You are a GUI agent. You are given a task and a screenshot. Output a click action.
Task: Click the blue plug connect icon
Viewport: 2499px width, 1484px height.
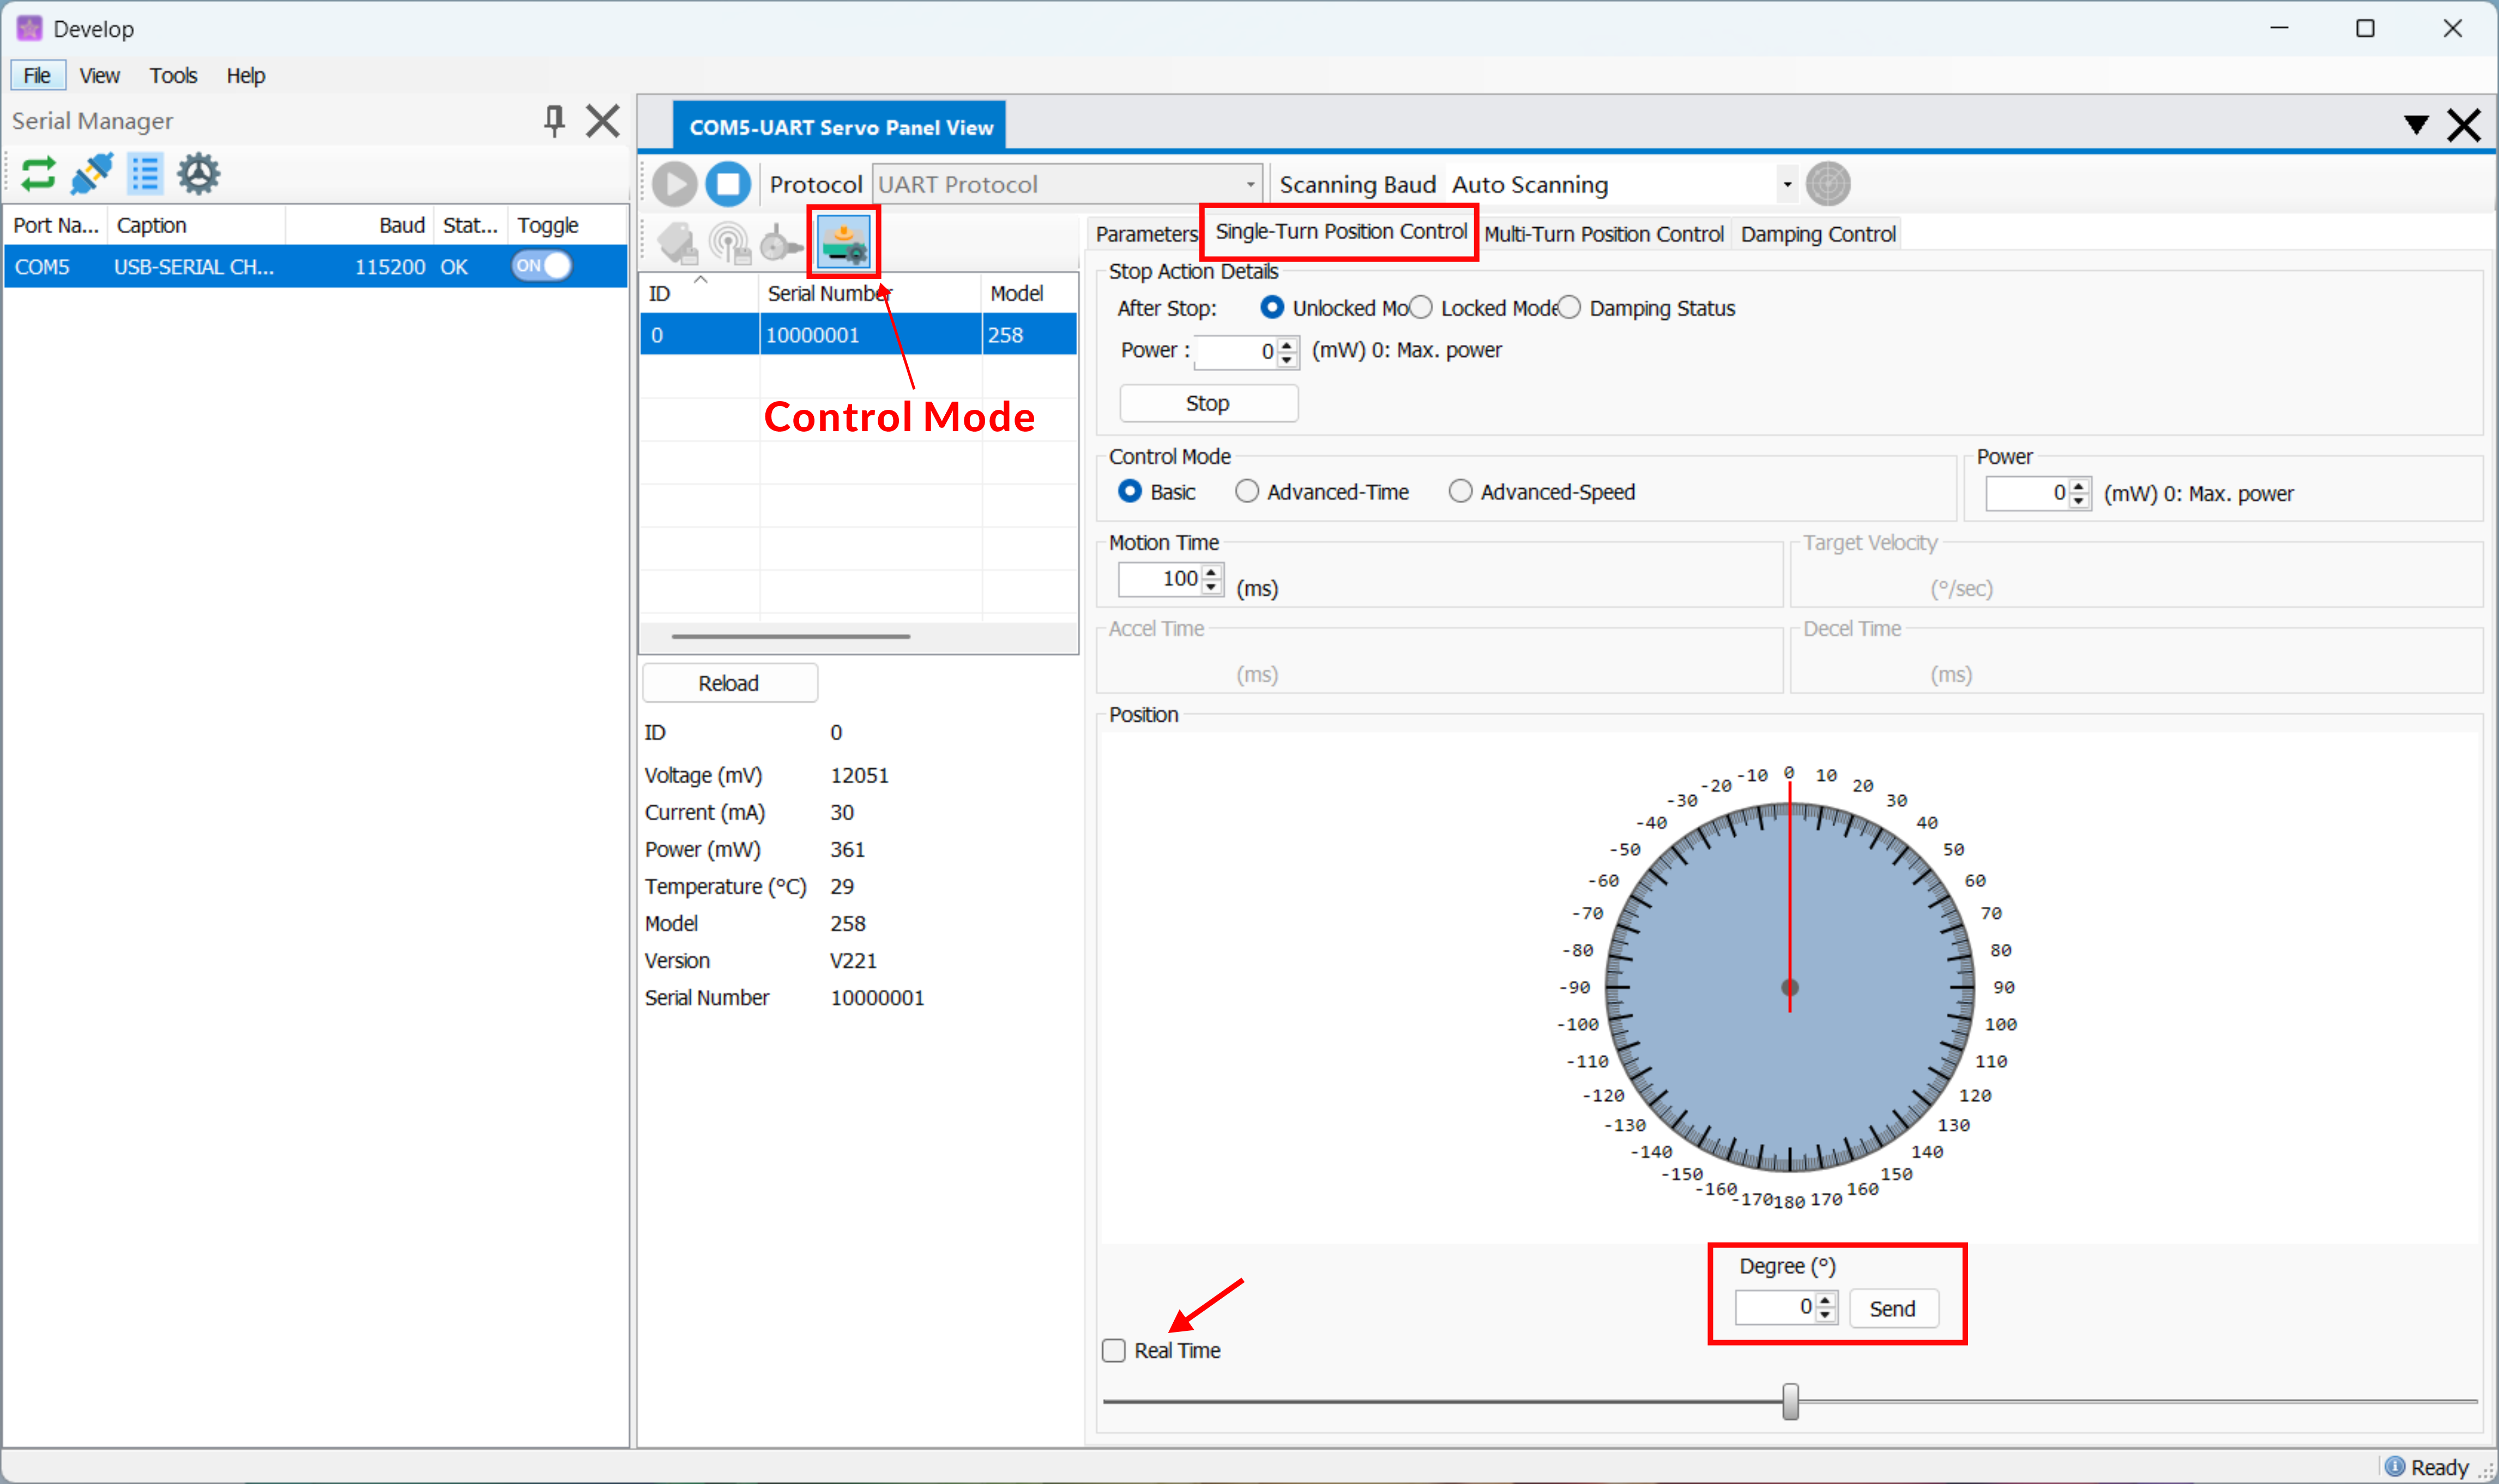tap(92, 174)
